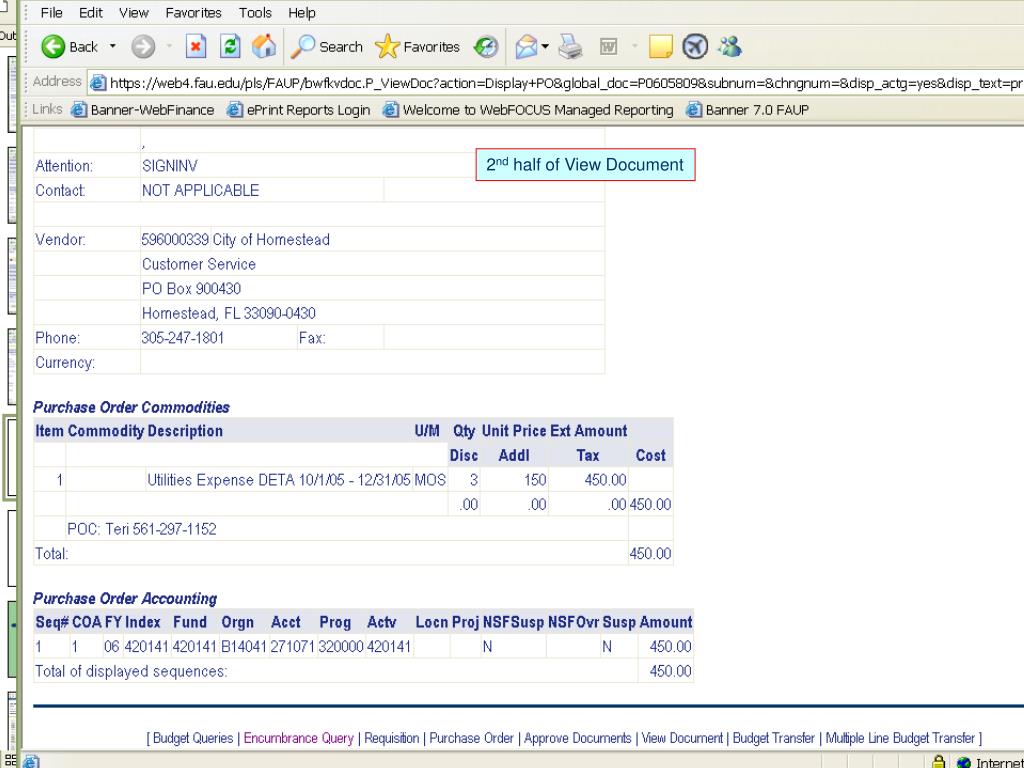Click 'PO Box 900430' address line
The width and height of the screenshot is (1024, 768).
pos(191,289)
